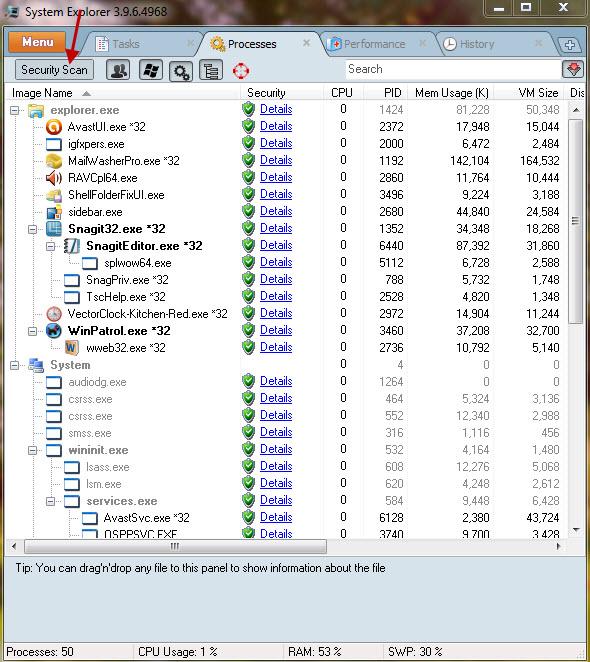Sort by the Security column header
The width and height of the screenshot is (590, 662).
(281, 93)
